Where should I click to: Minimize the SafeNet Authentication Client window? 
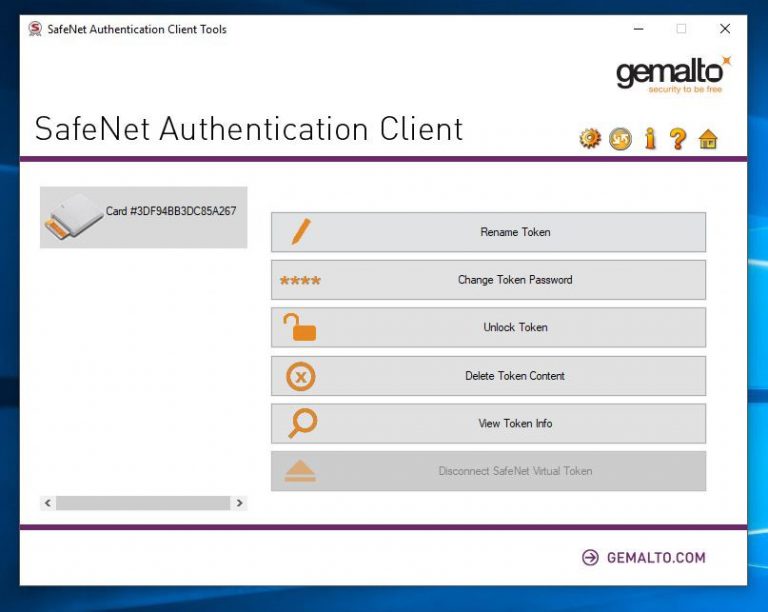pyautogui.click(x=637, y=29)
